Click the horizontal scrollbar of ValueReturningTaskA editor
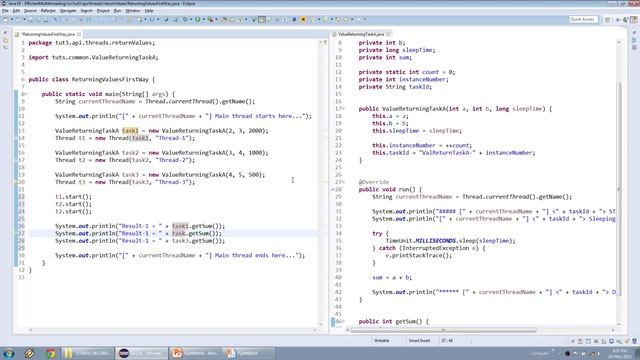 coord(444,330)
